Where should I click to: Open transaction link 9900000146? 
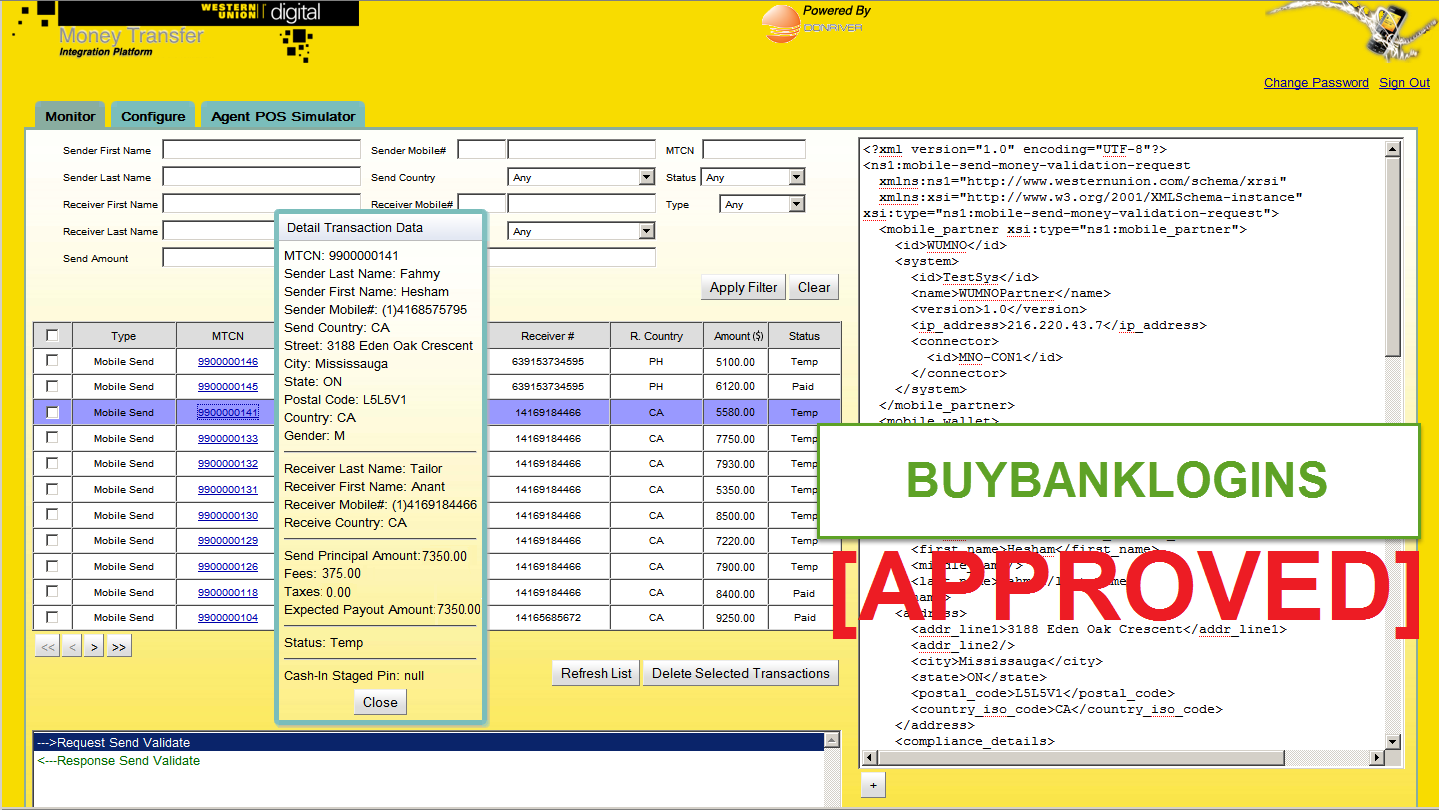(228, 361)
